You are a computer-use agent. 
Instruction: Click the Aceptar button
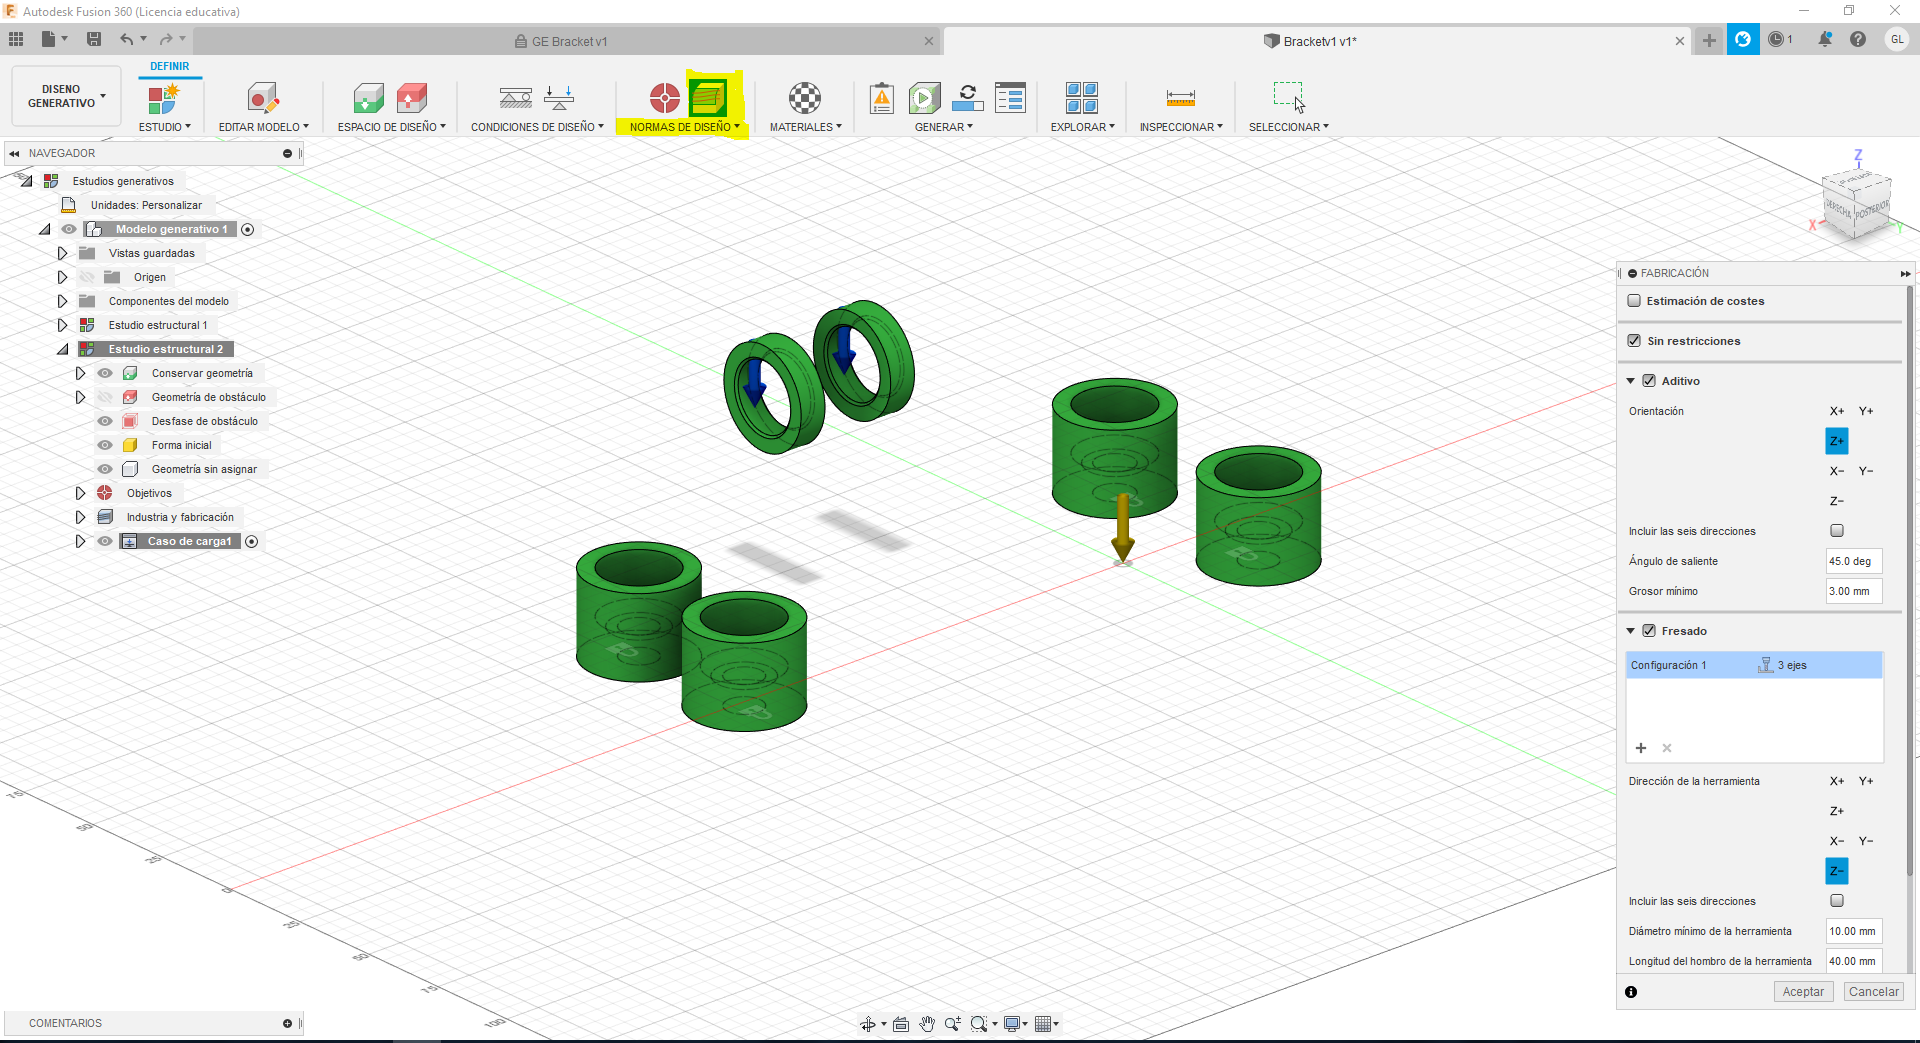tap(1803, 992)
